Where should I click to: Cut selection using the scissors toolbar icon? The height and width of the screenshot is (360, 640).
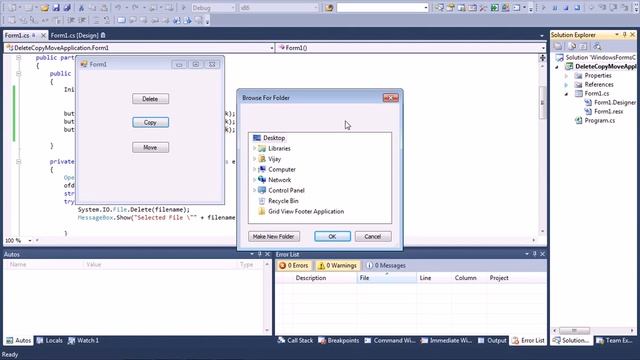point(81,8)
